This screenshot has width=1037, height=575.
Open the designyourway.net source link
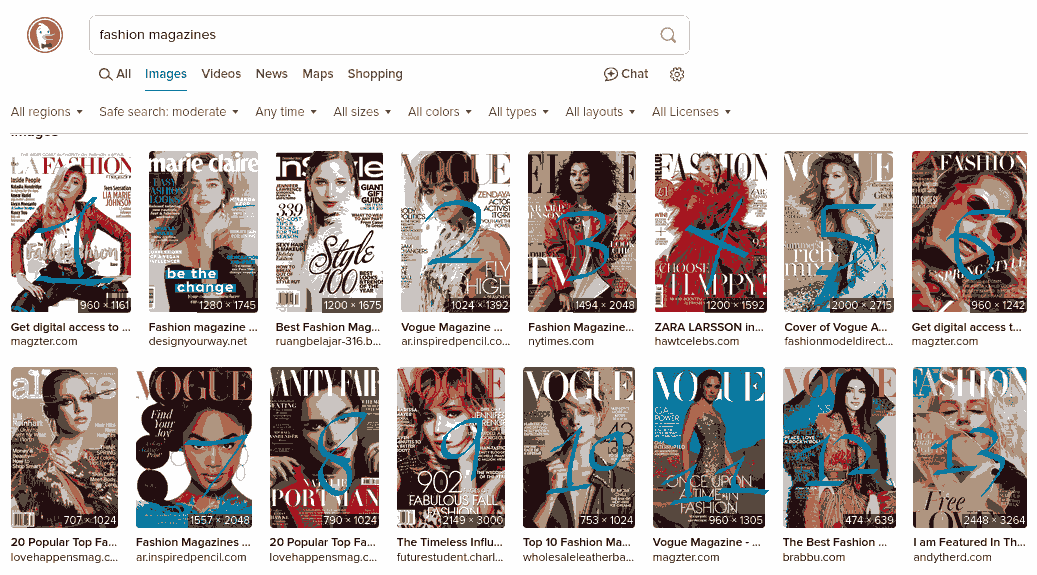click(x=198, y=341)
